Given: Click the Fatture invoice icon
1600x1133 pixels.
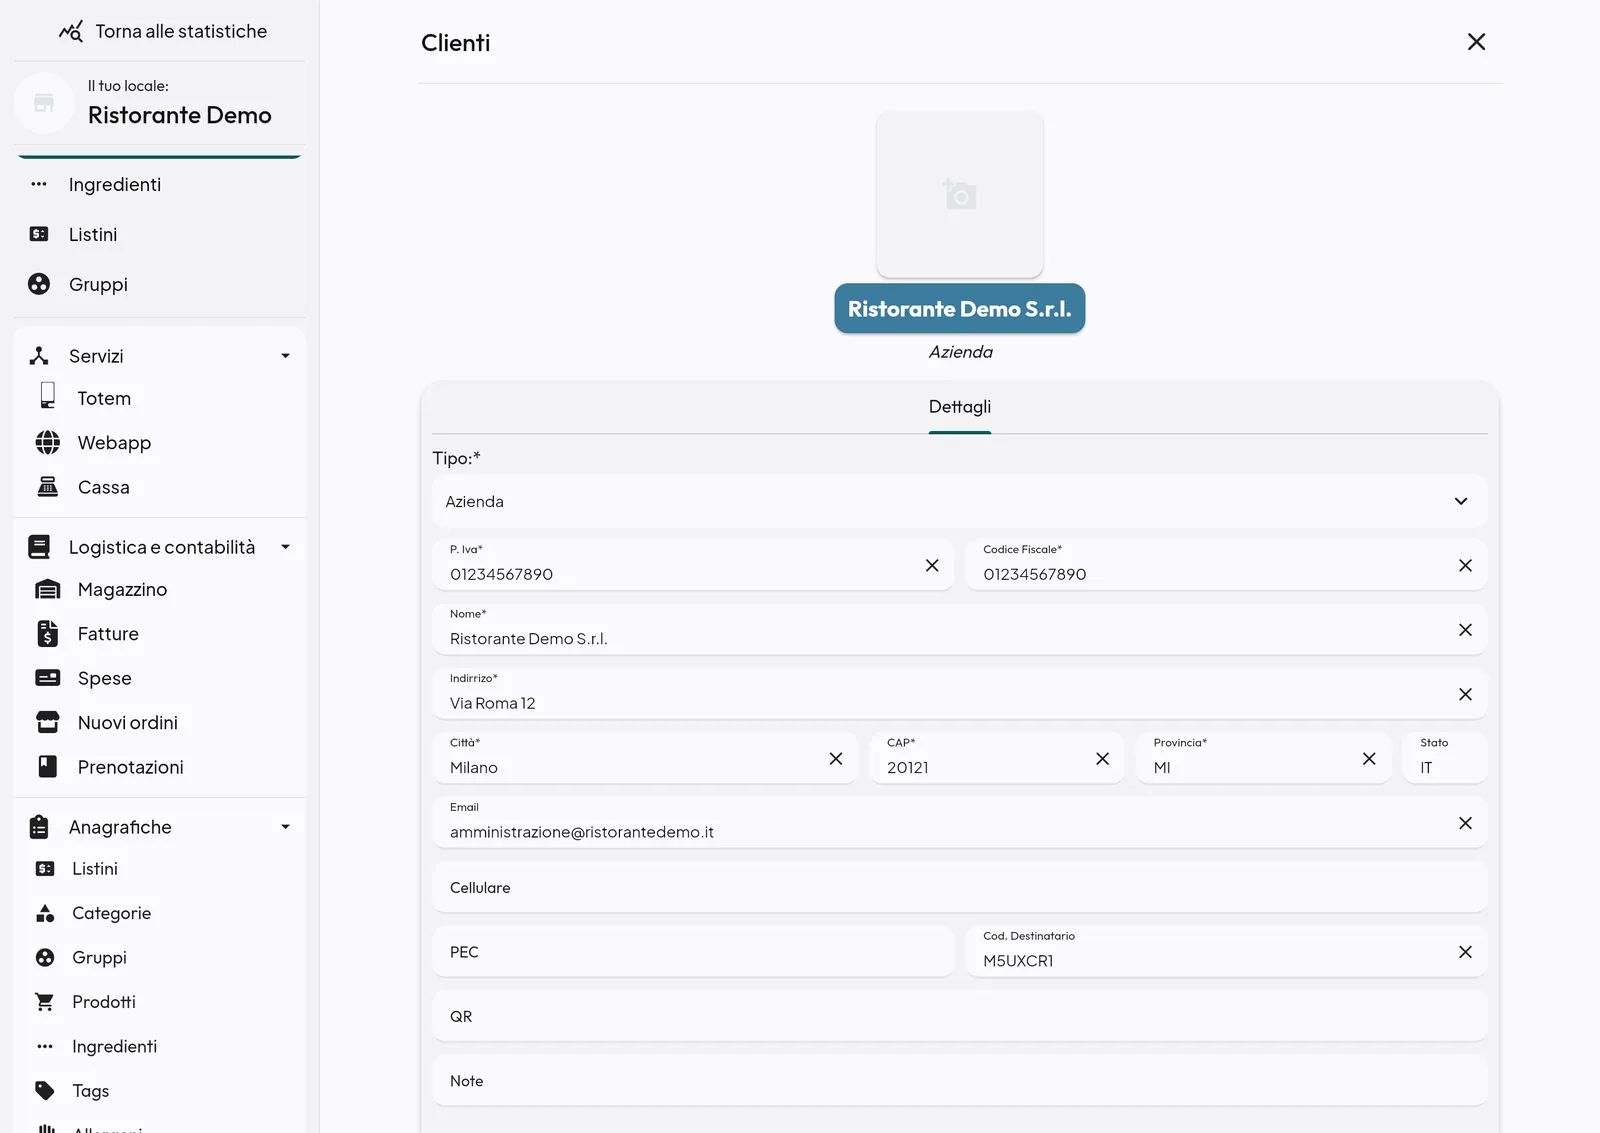Looking at the screenshot, I should 47,633.
